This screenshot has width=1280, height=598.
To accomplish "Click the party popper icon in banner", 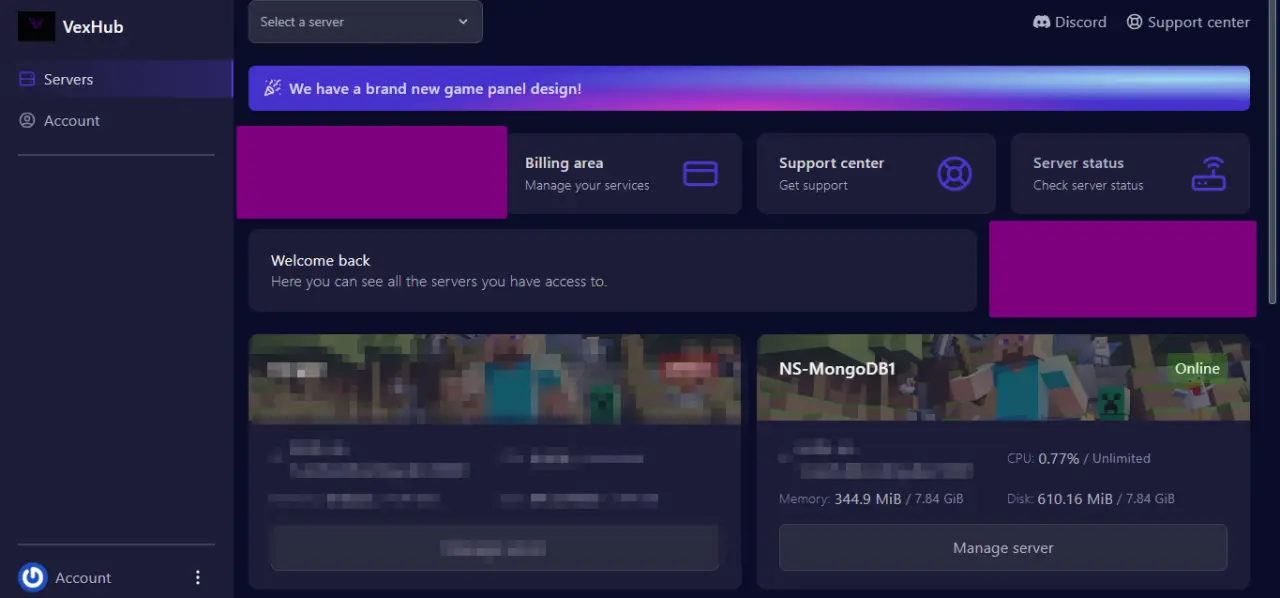I will (x=273, y=88).
